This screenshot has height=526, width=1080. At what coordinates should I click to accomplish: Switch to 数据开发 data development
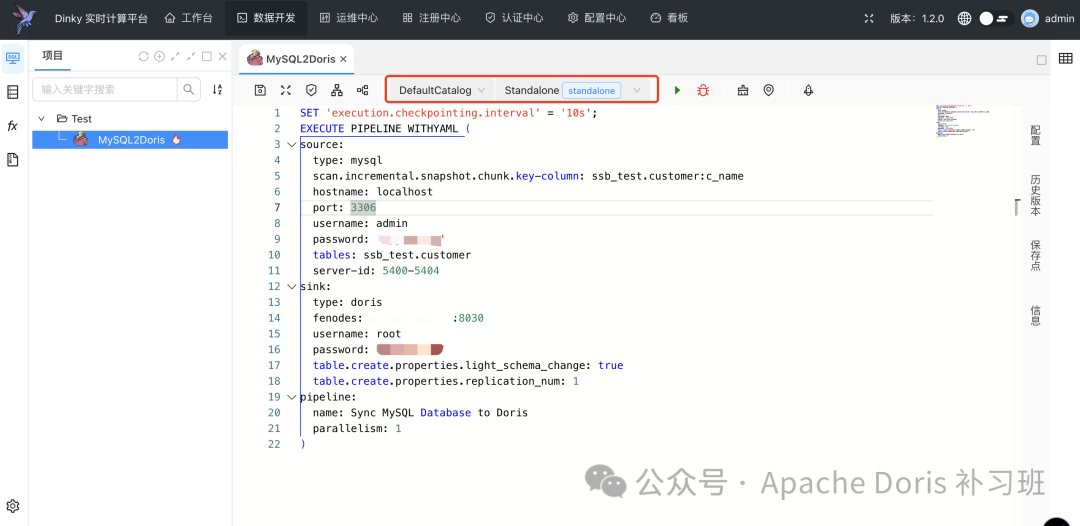coord(266,19)
